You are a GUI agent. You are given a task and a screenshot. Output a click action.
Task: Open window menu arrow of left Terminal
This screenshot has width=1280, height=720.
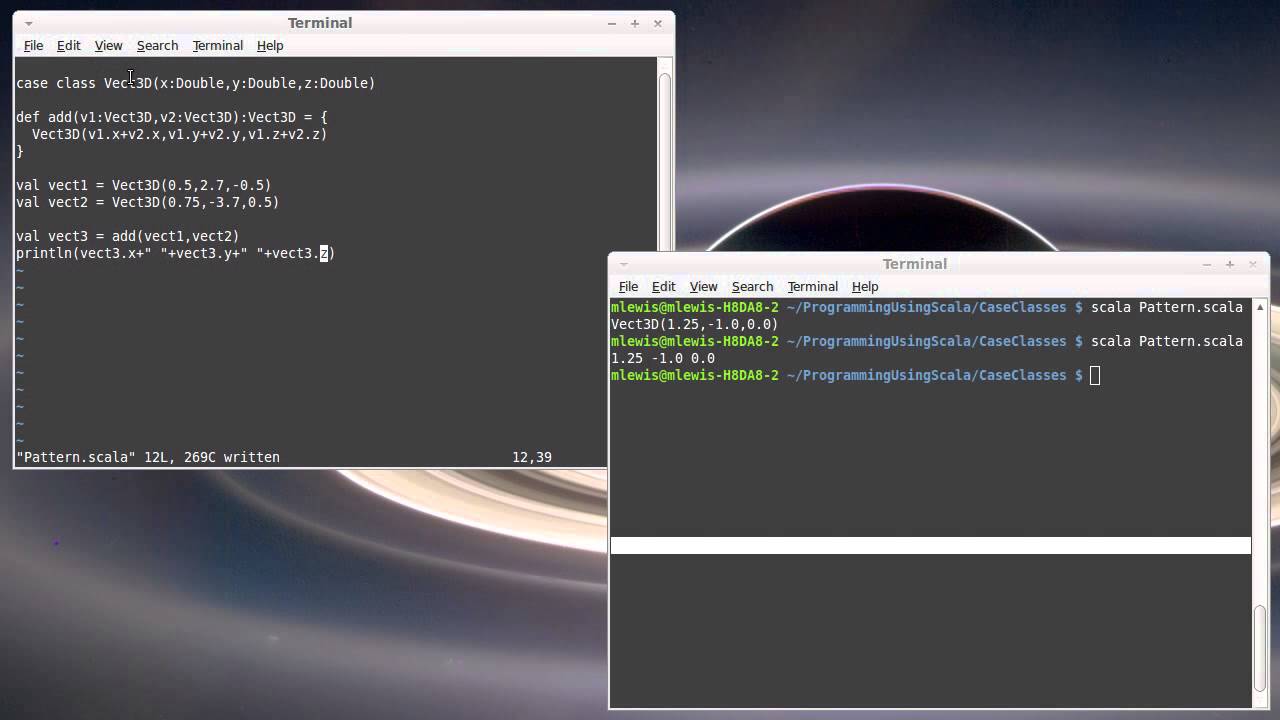pos(28,23)
